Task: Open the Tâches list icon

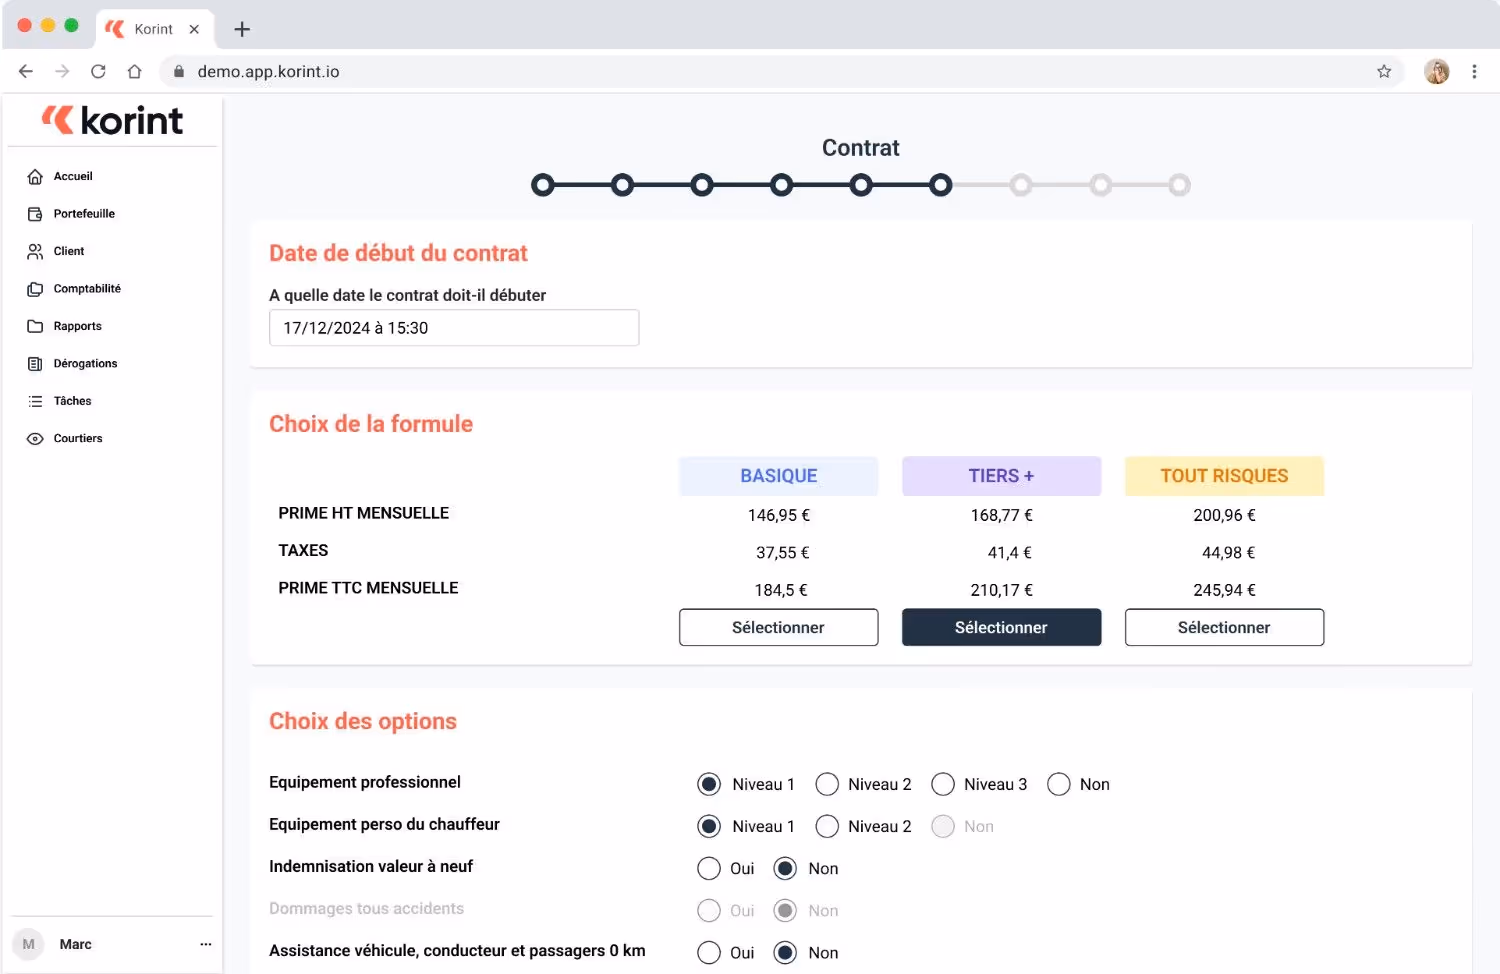Action: [x=36, y=400]
